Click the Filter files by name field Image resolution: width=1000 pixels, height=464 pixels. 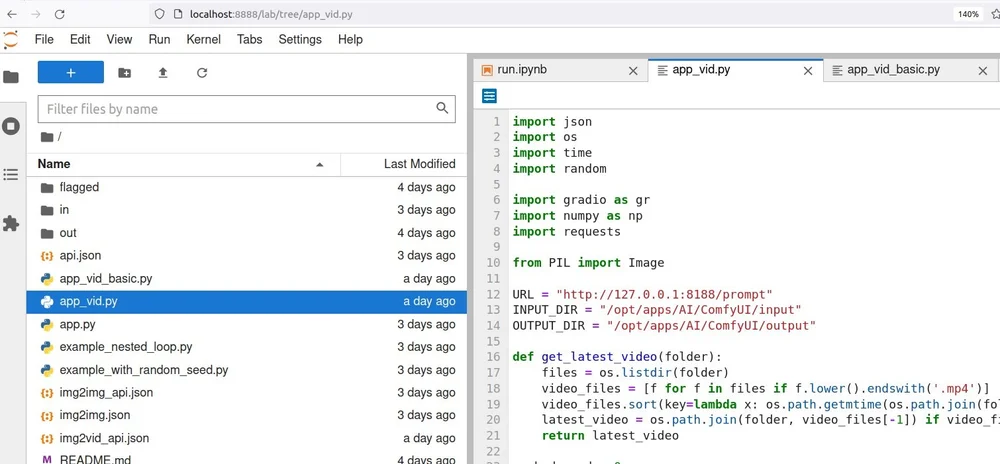tap(247, 109)
